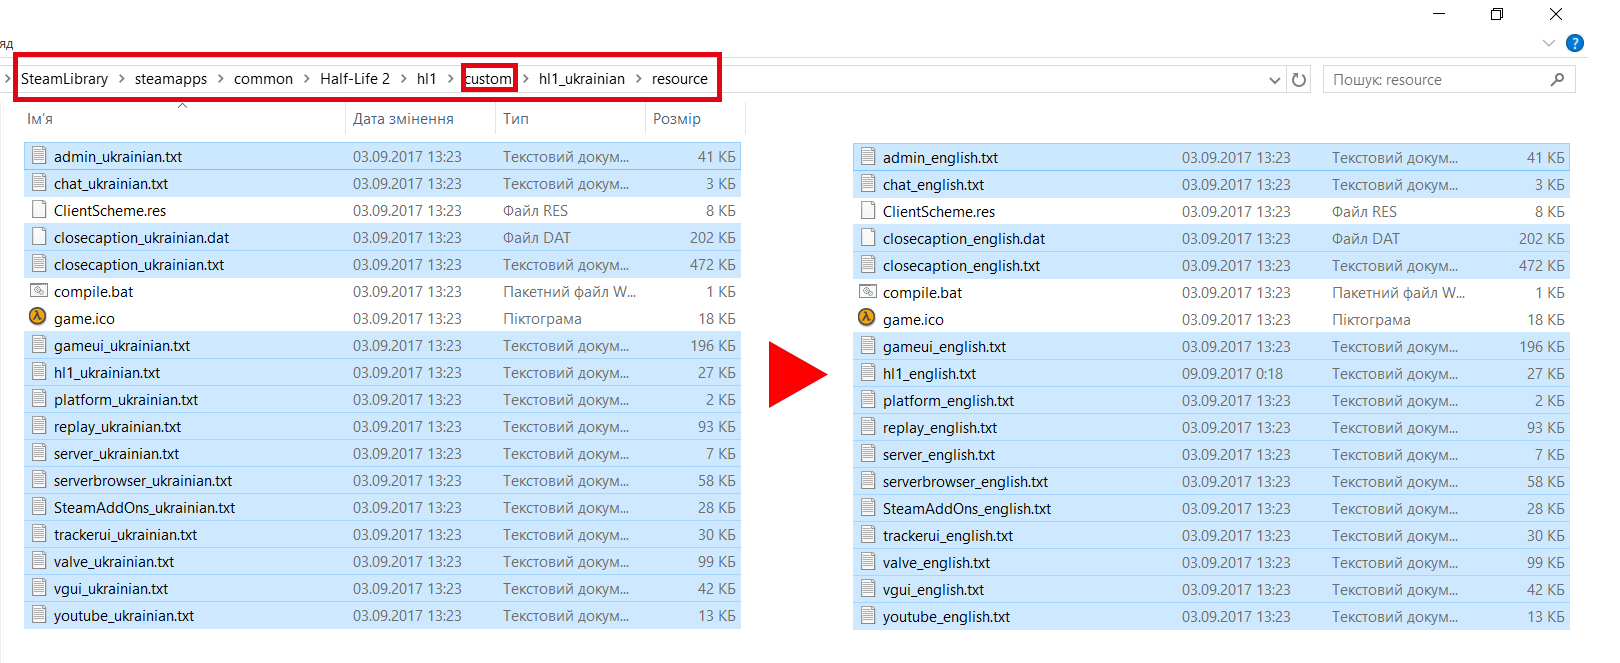Go to the steamapps breadcrumb folder
Image resolution: width=1620 pixels, height=663 pixels.
pos(171,79)
